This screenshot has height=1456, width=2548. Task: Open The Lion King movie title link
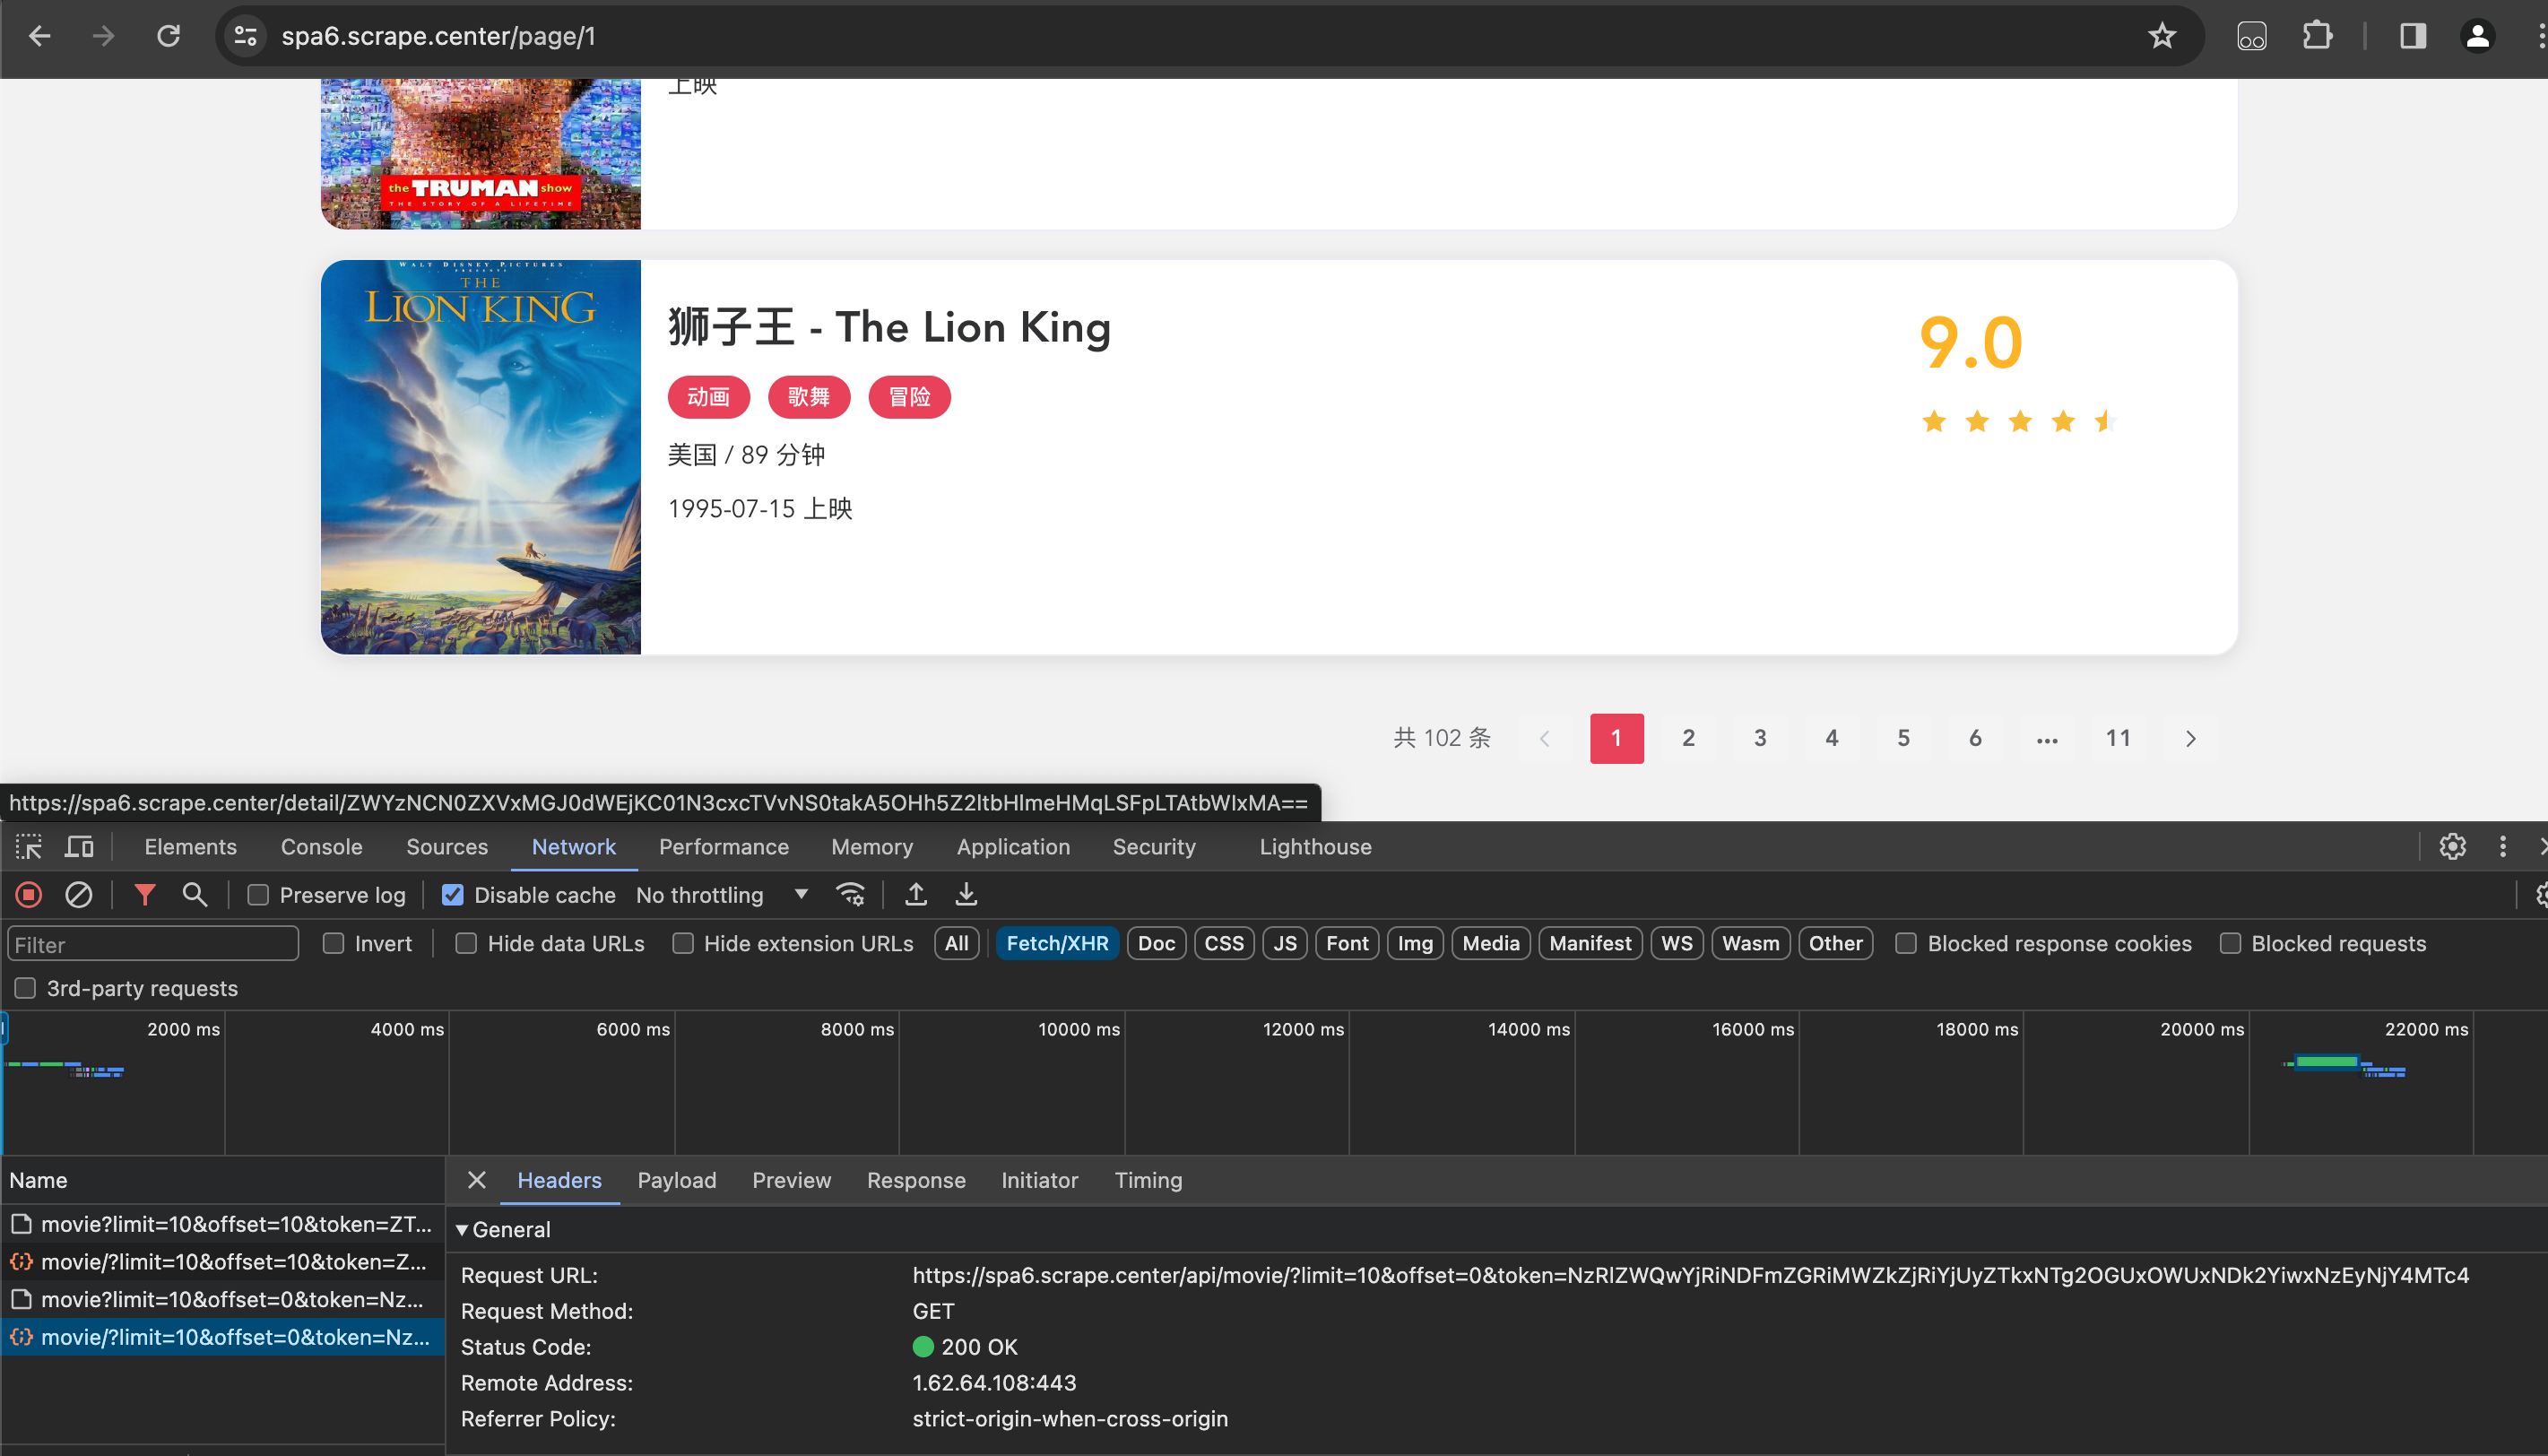point(889,327)
